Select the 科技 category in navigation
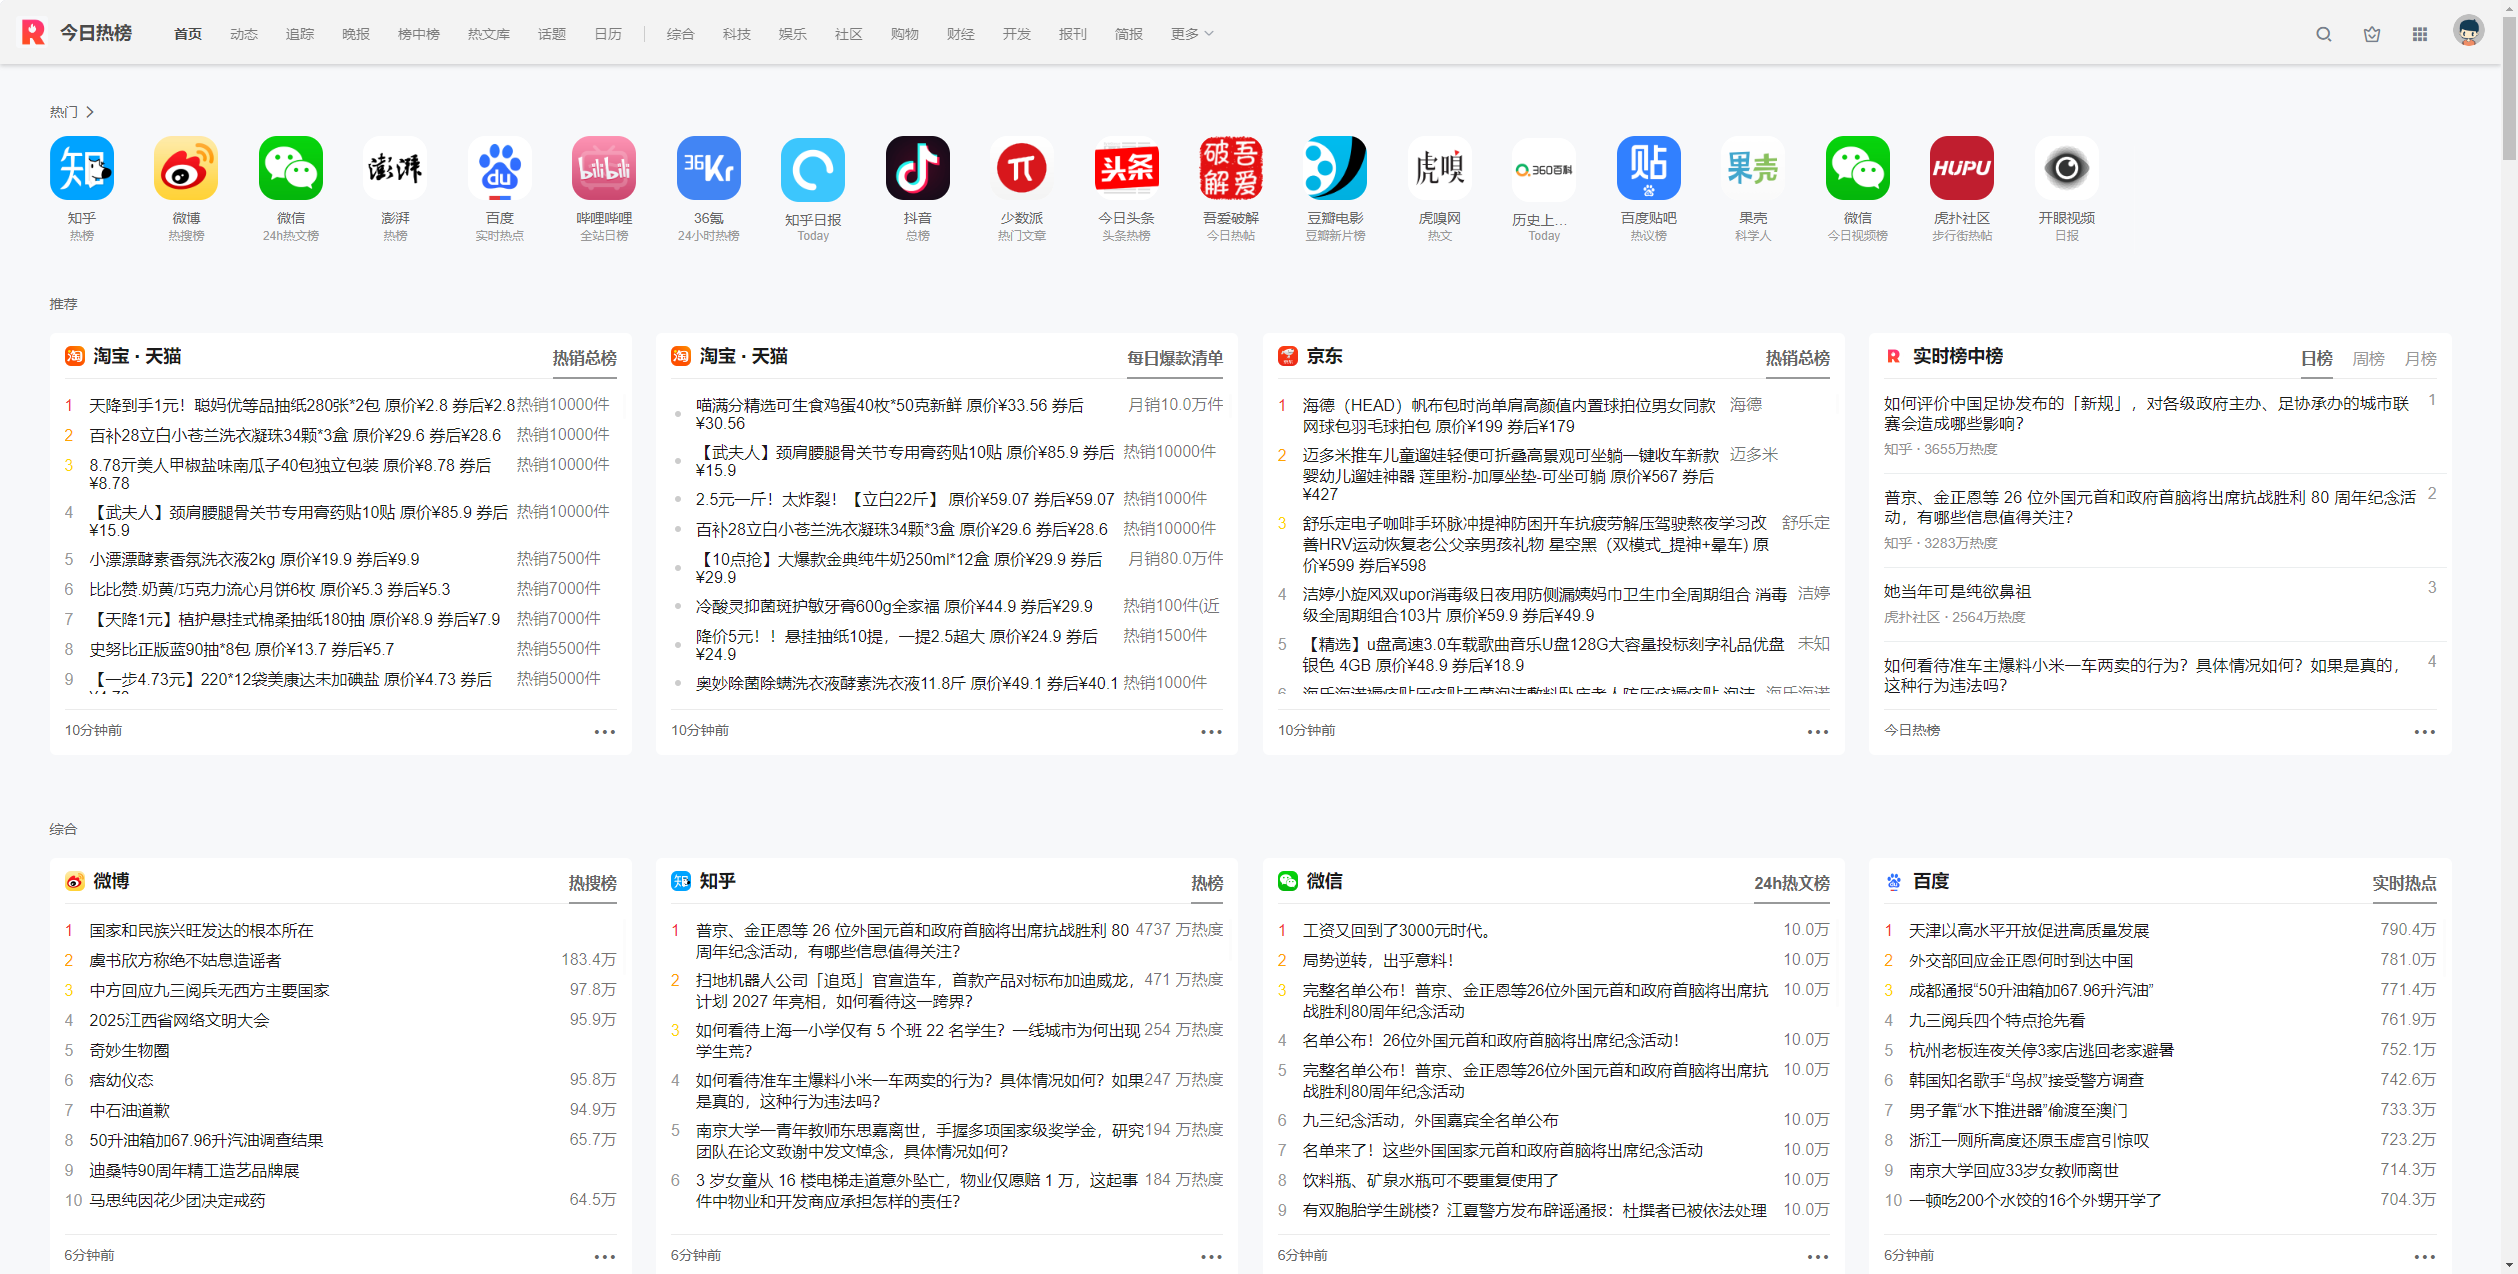Image resolution: width=2518 pixels, height=1274 pixels. (736, 34)
